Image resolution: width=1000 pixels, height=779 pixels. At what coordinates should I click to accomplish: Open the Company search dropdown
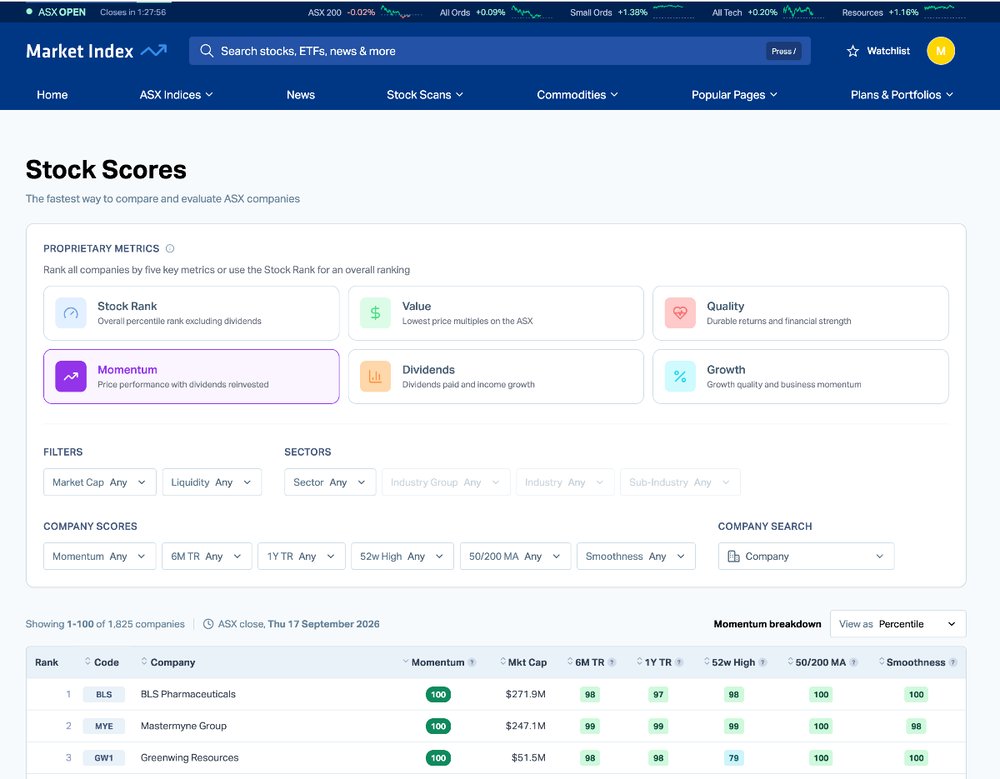806,556
